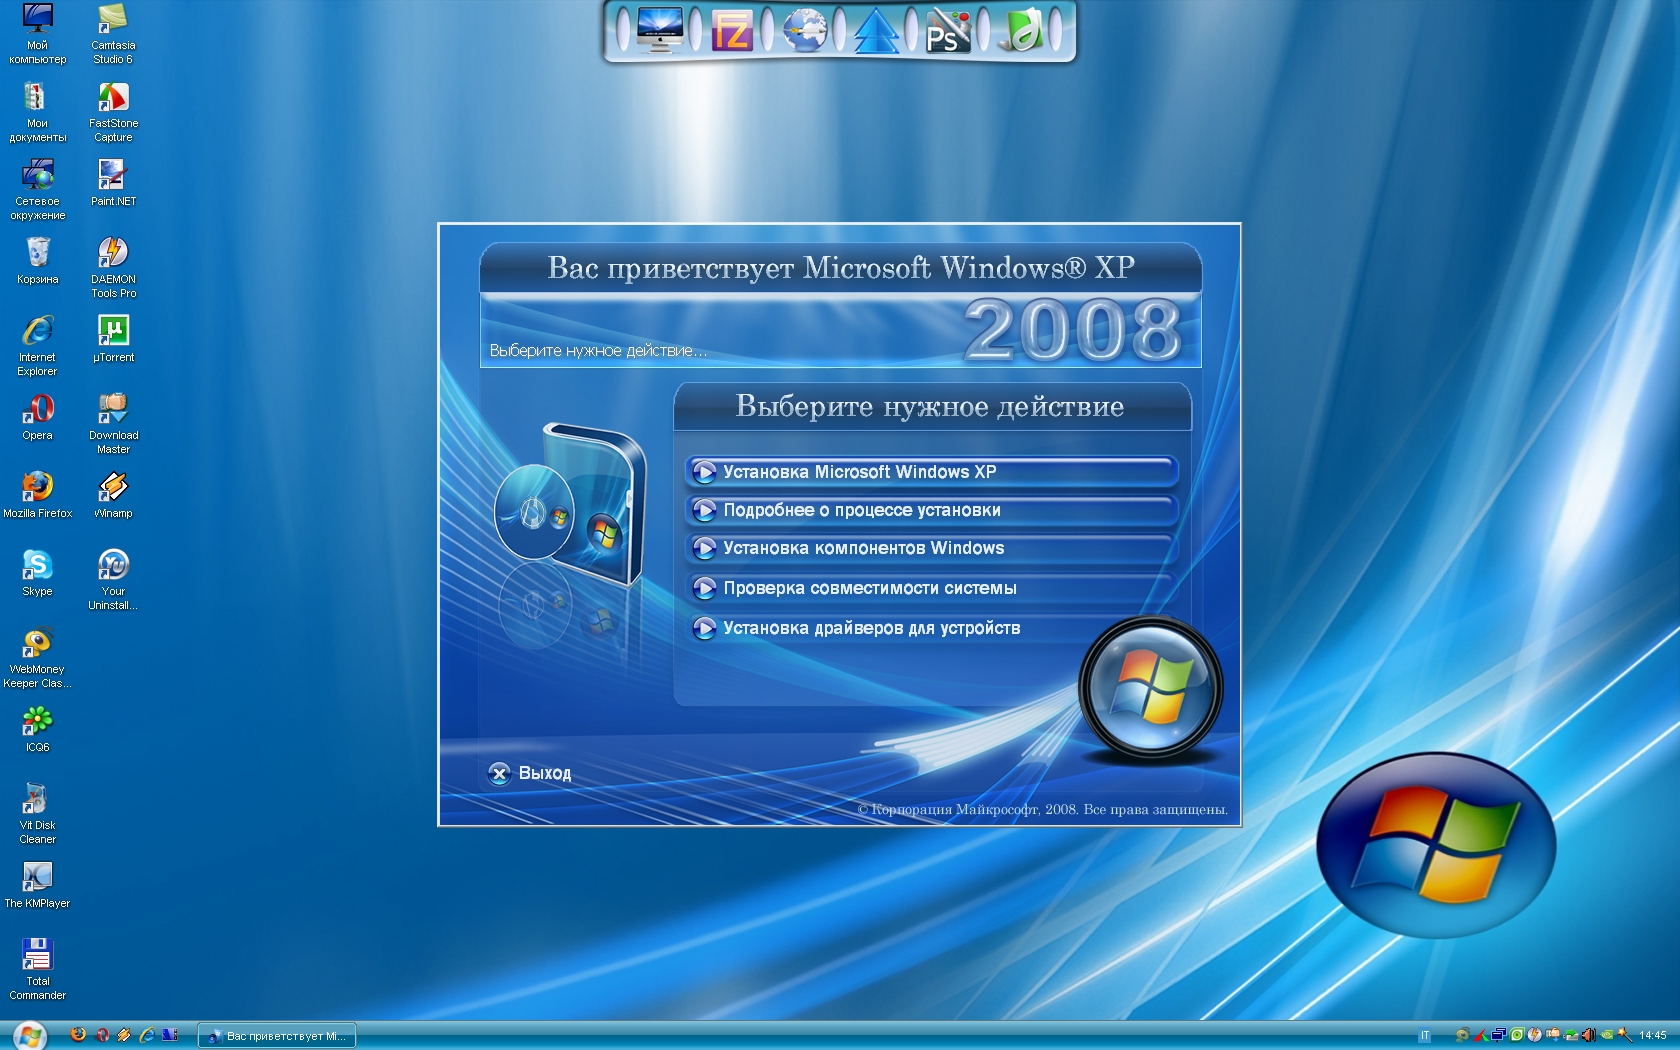Launch FileZilla from the top dock
This screenshot has height=1050, width=1680.
[732, 31]
